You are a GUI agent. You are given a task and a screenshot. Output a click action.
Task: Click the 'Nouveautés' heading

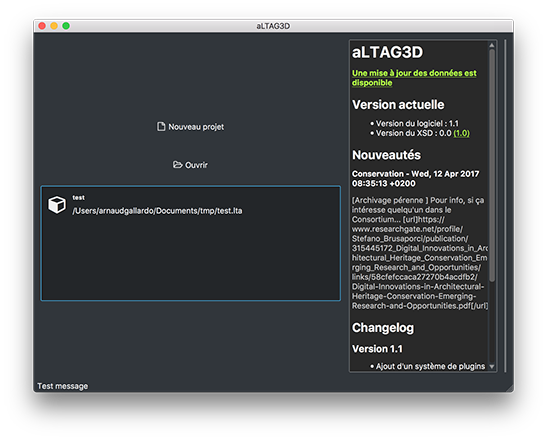(386, 155)
